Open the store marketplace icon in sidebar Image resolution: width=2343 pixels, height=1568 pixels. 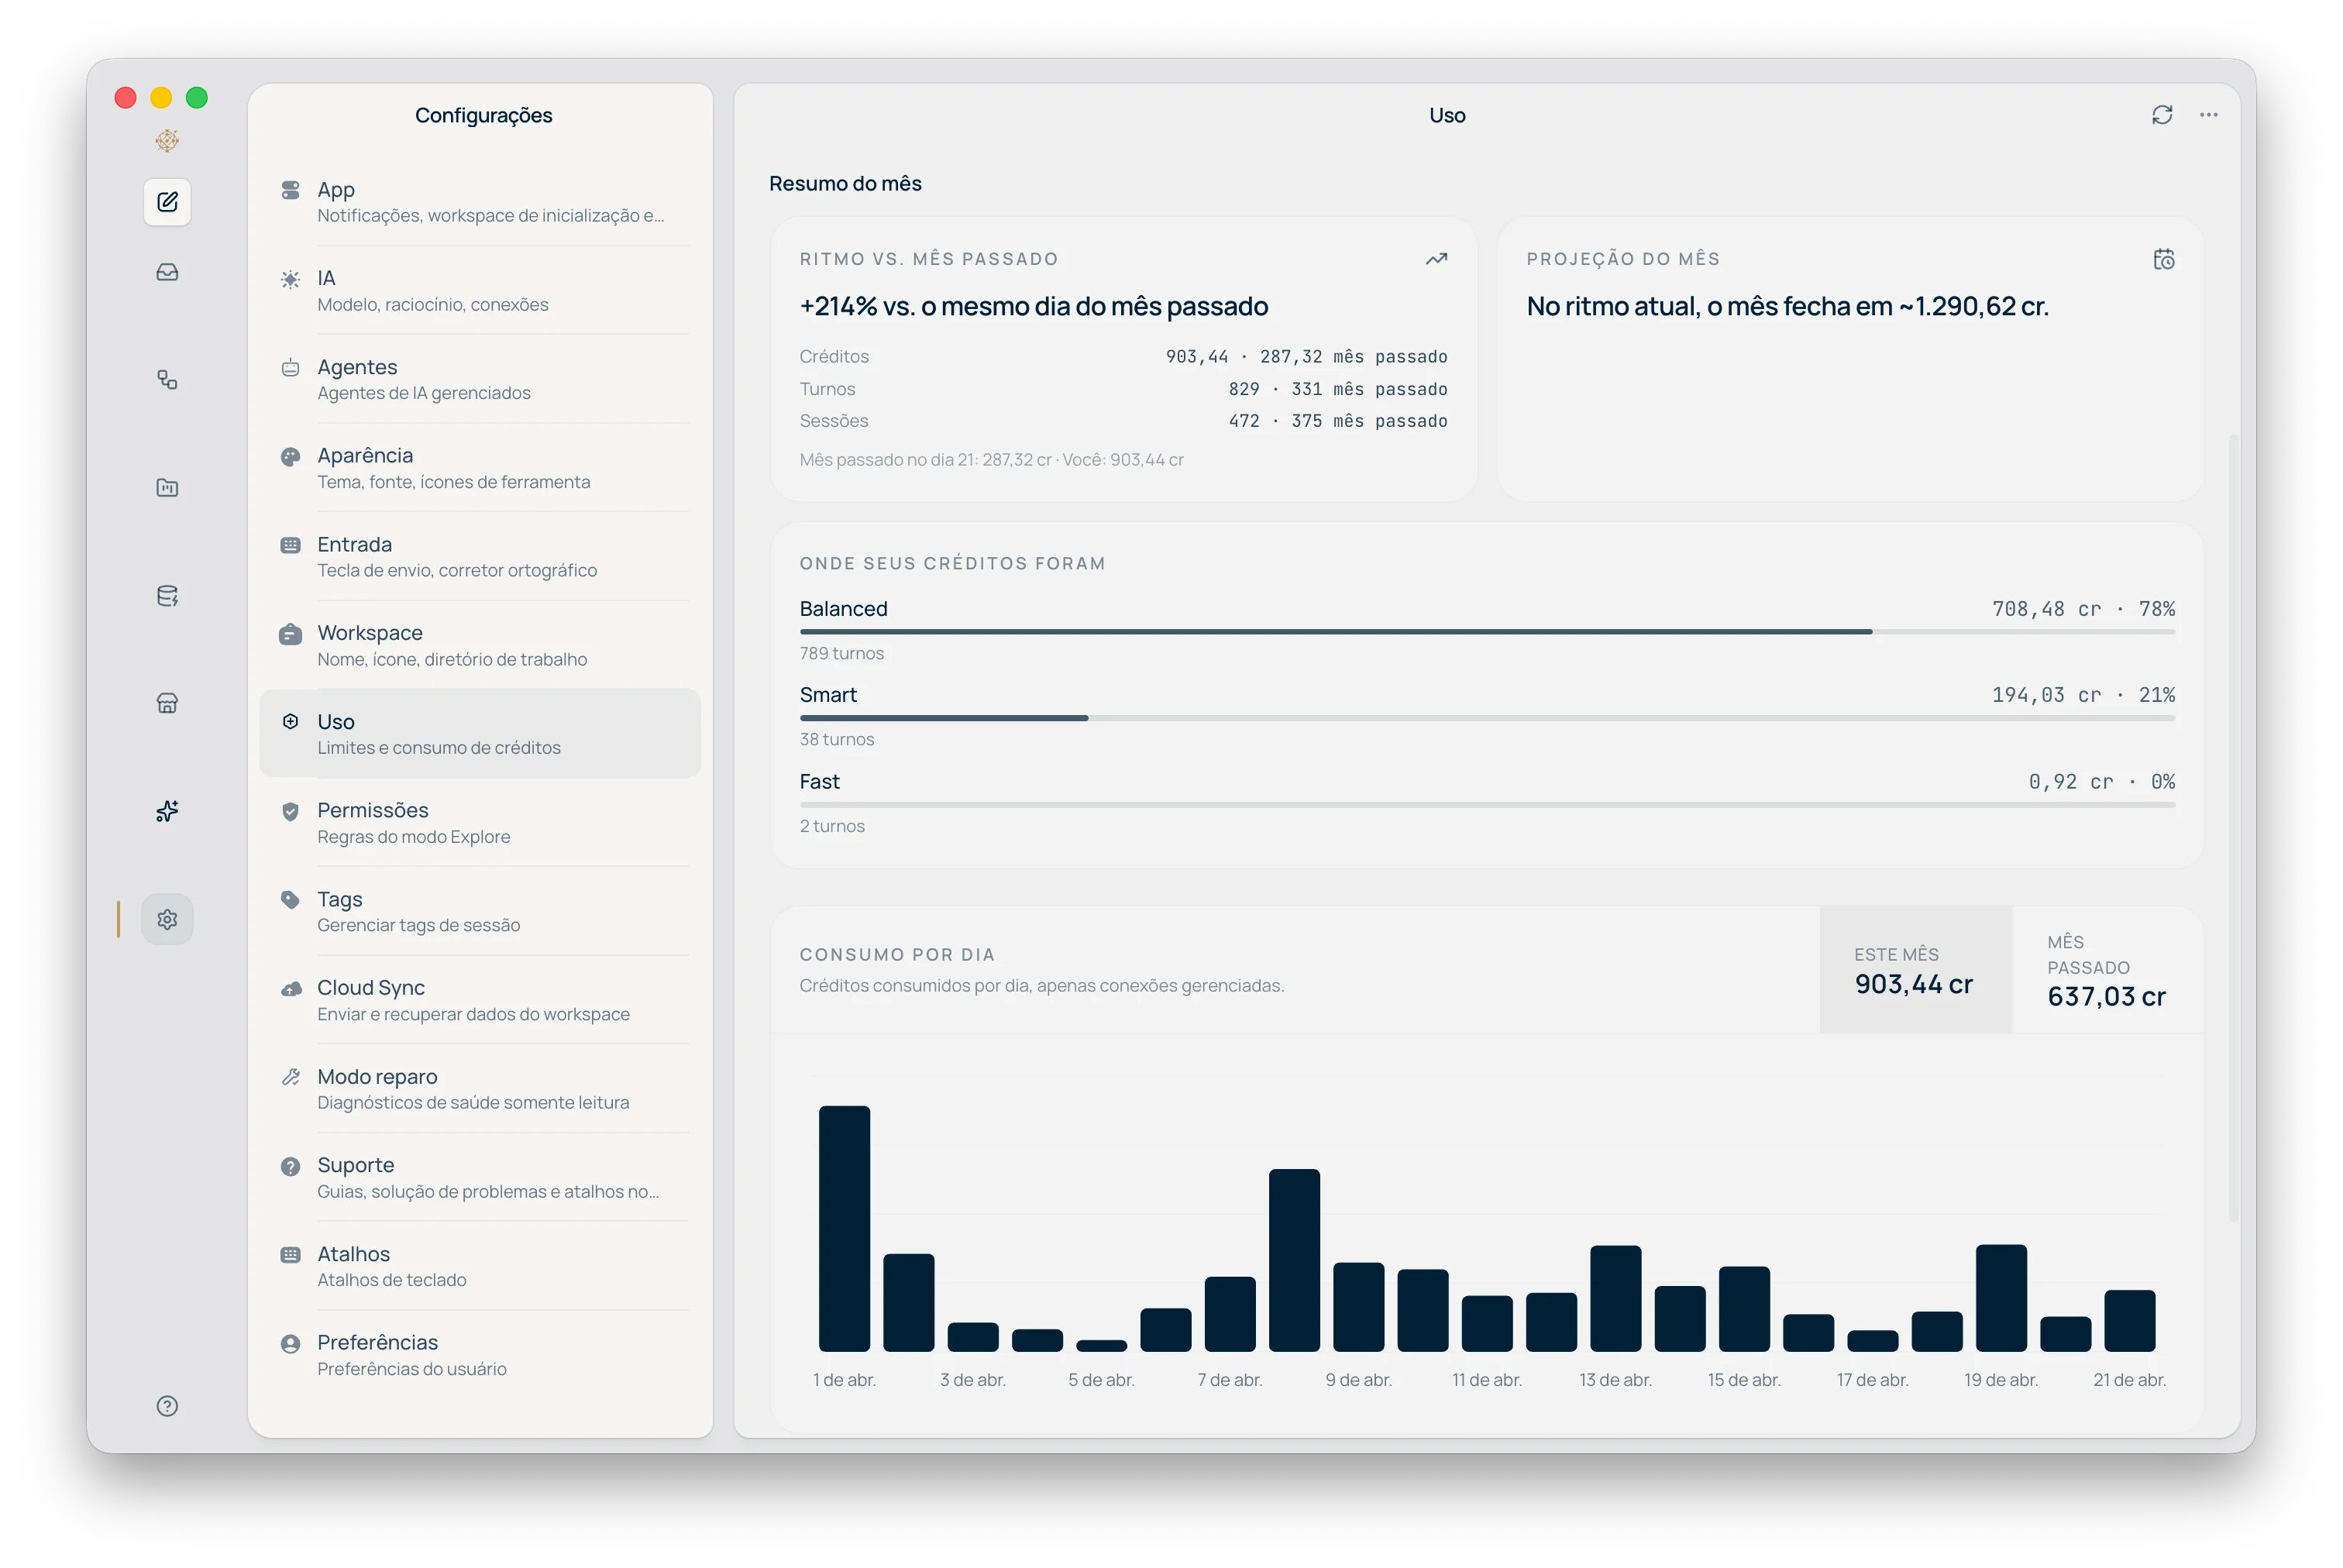[167, 703]
